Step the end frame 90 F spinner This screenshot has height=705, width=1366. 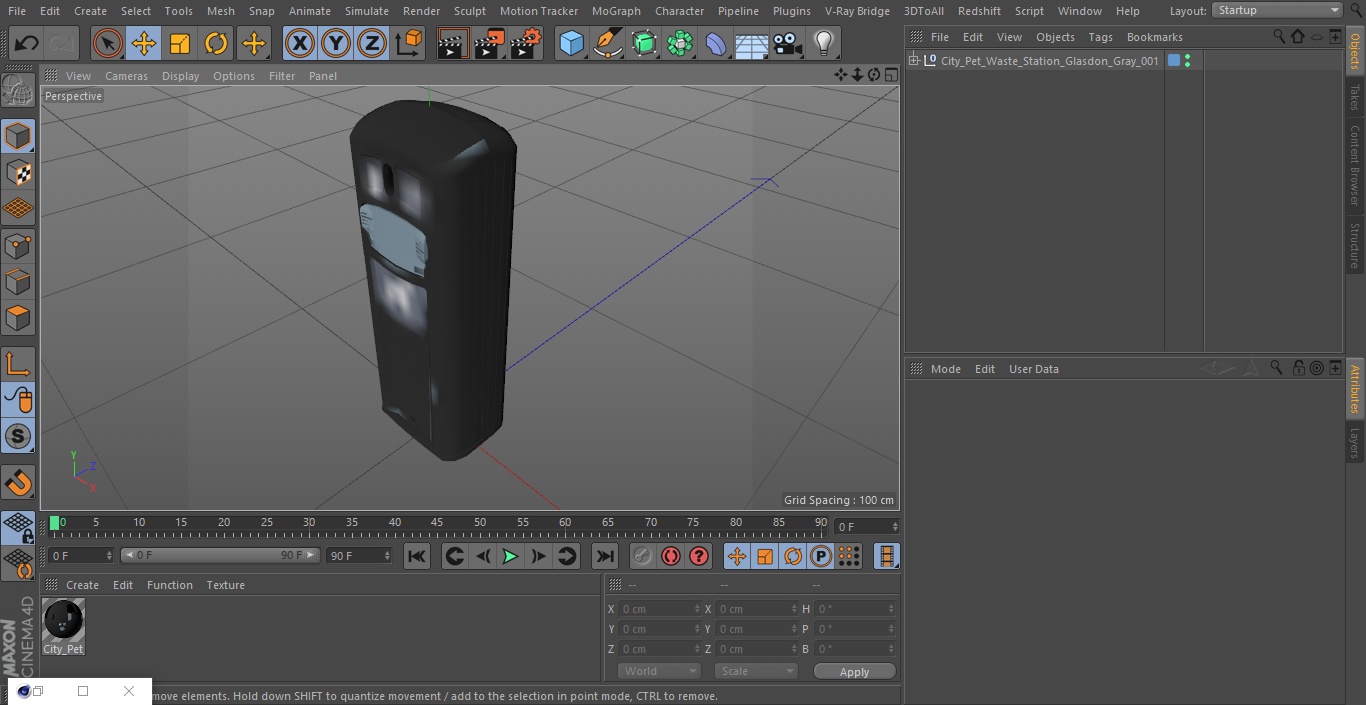[x=387, y=555]
